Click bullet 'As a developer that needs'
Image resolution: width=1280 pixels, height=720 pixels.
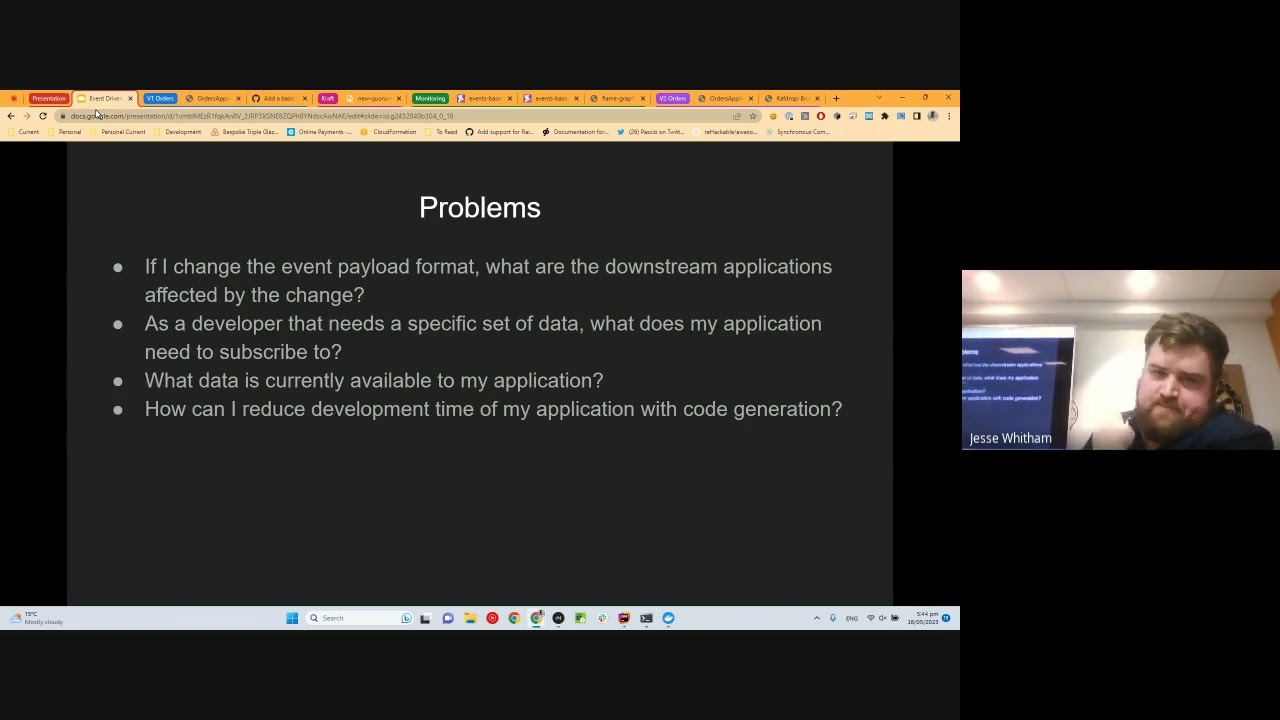tap(483, 338)
